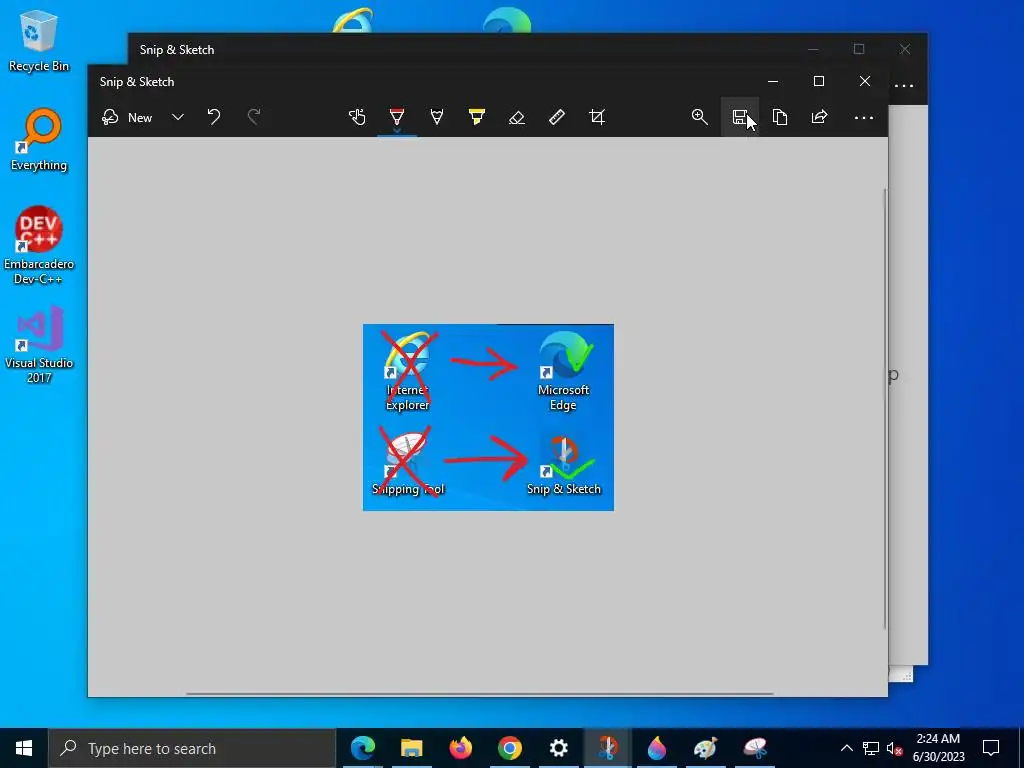1024x768 pixels.
Task: Click the Redo arrow icon
Action: (254, 117)
